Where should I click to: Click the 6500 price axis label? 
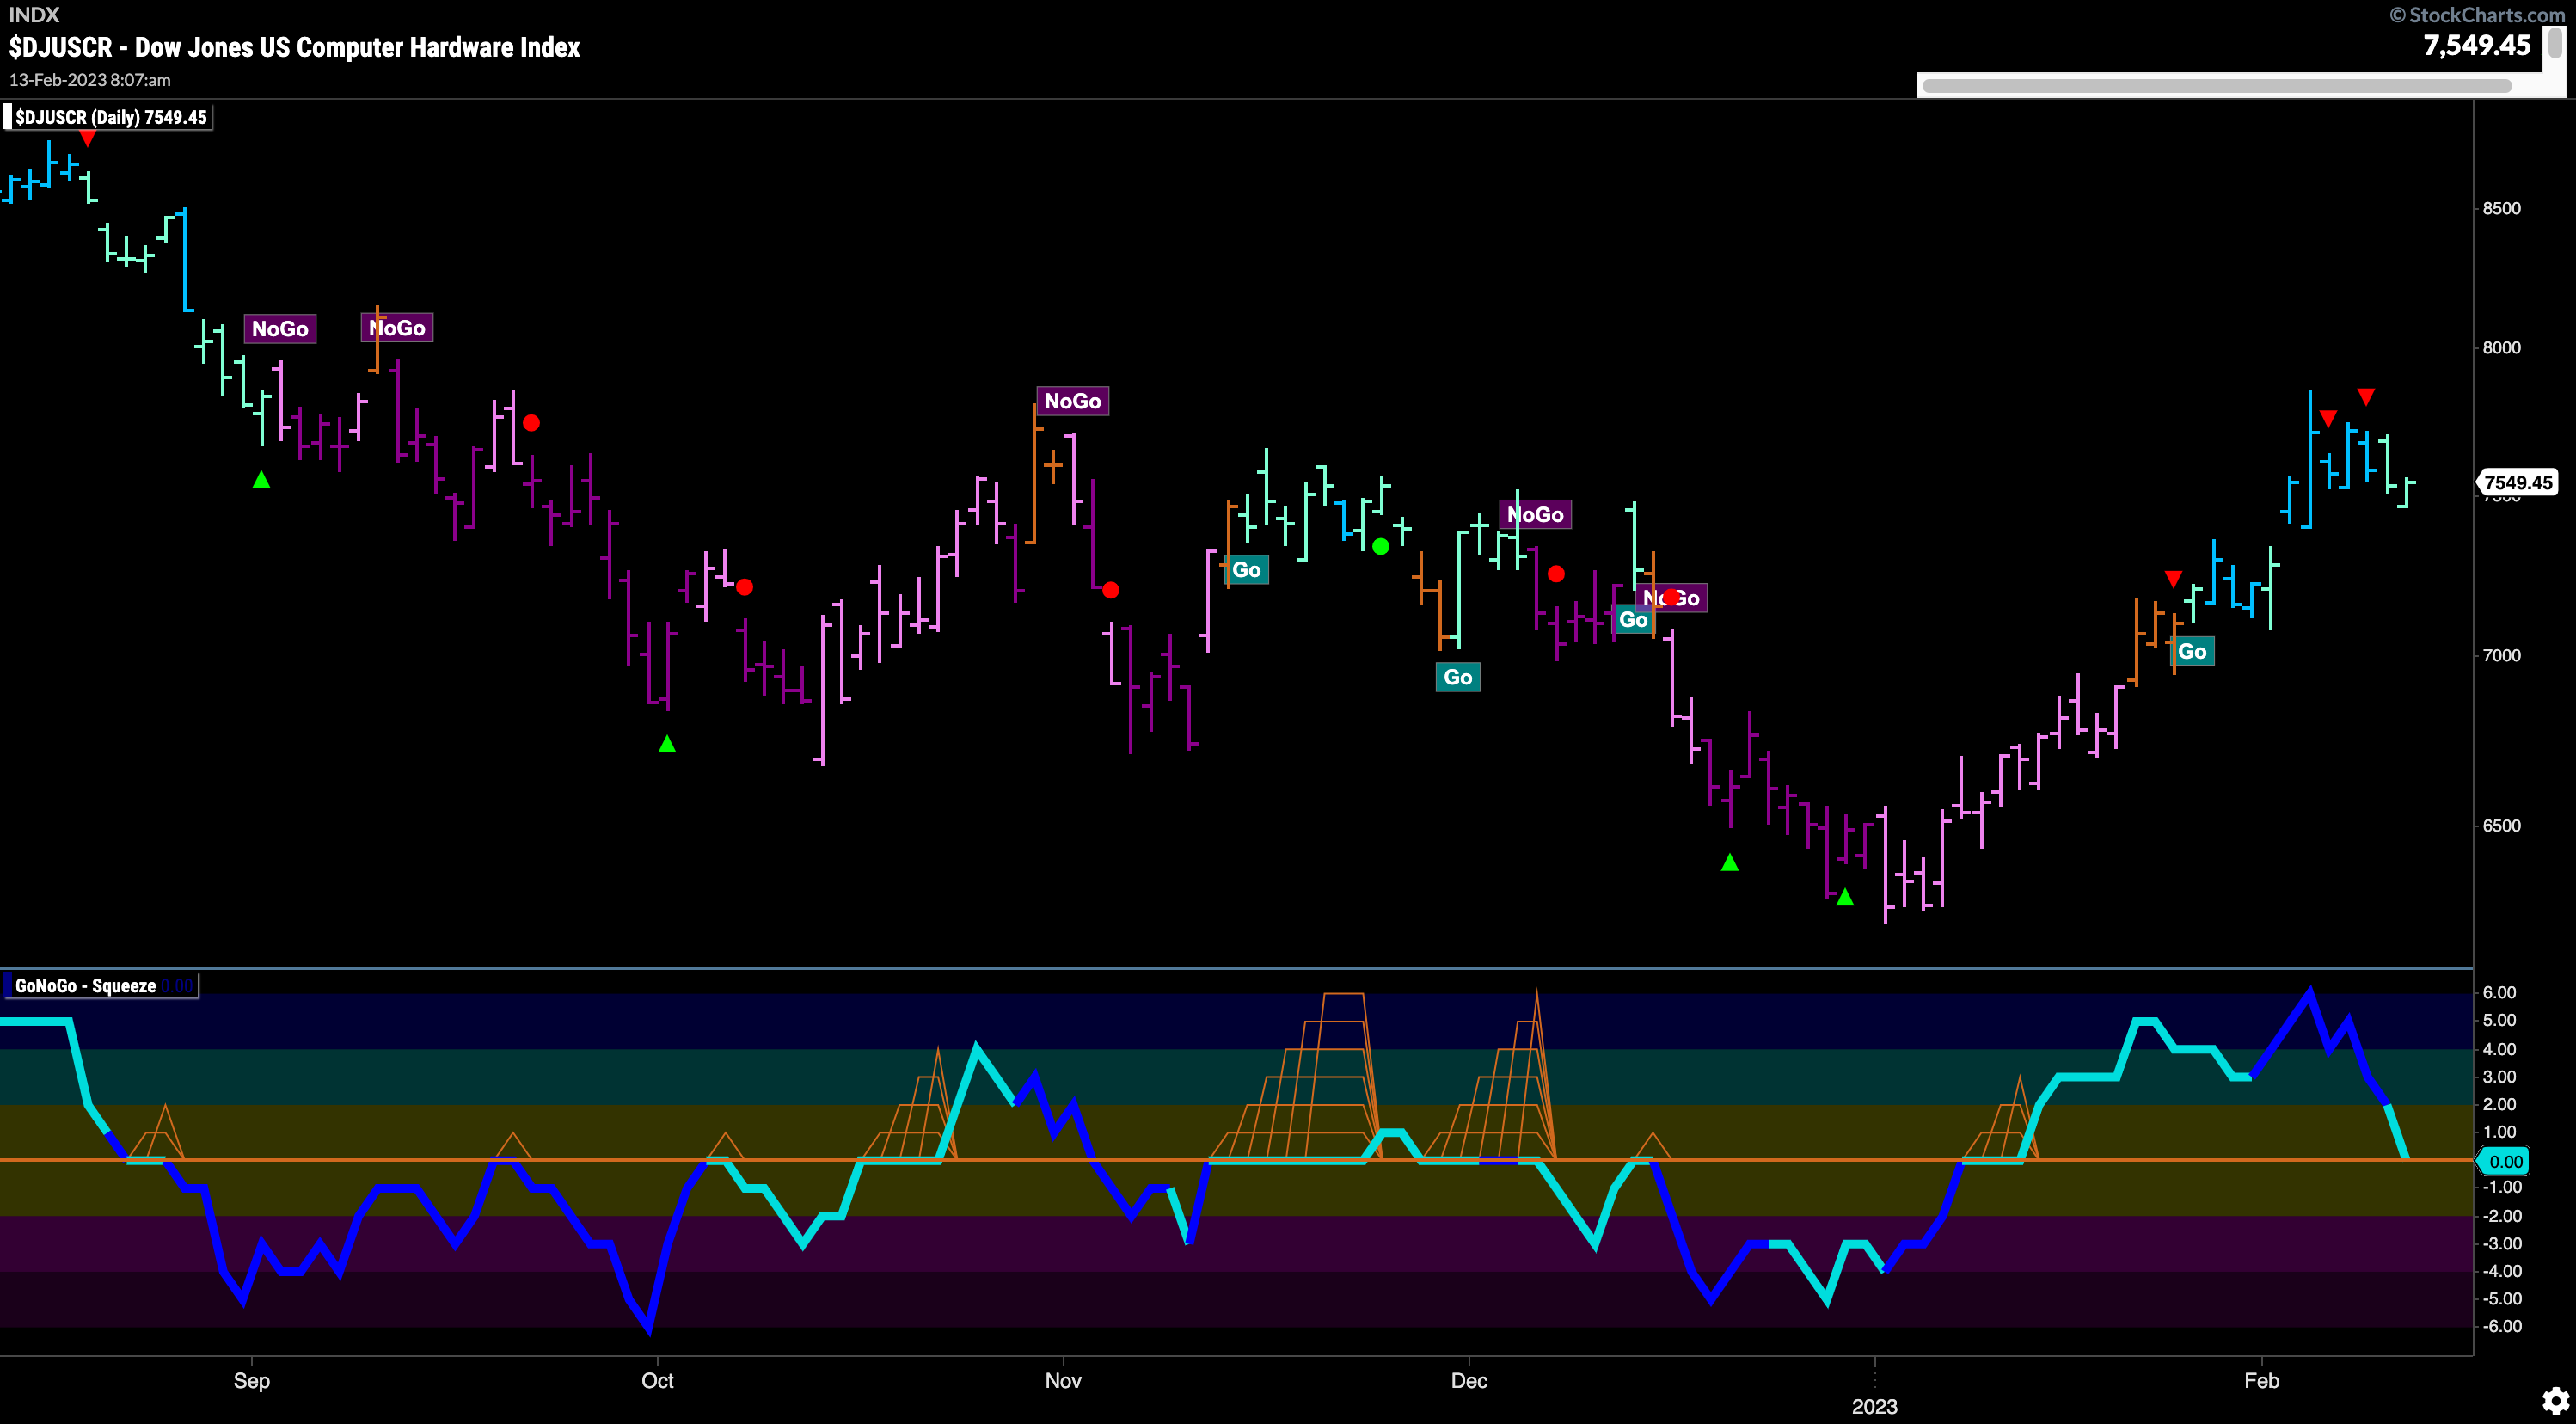(2501, 825)
